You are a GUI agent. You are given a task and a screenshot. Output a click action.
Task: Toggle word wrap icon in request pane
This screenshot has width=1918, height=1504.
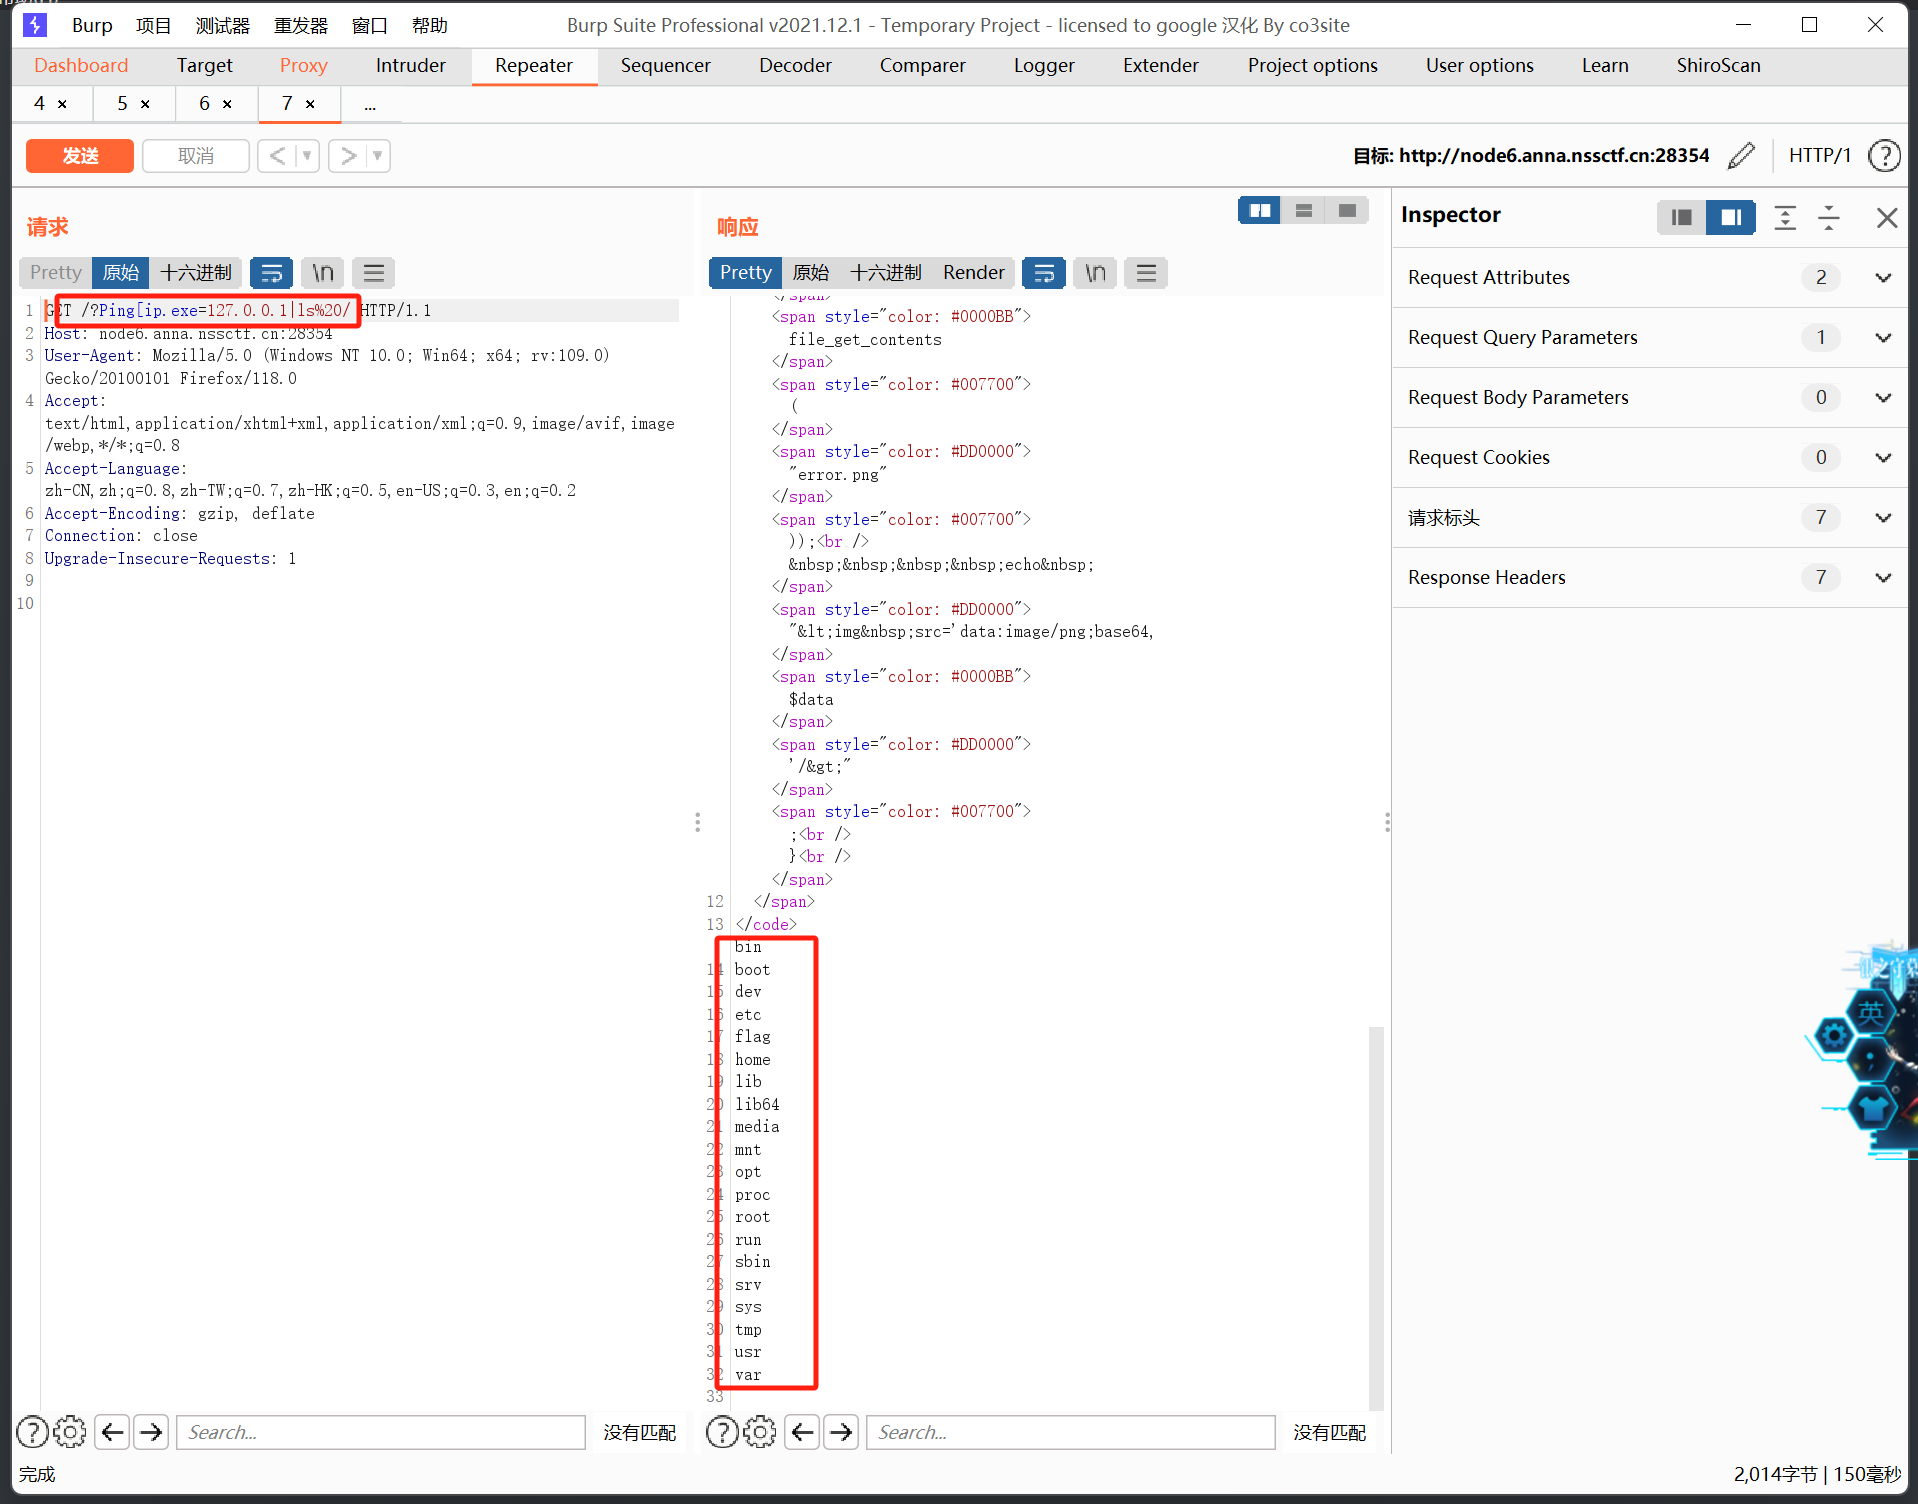click(x=271, y=272)
